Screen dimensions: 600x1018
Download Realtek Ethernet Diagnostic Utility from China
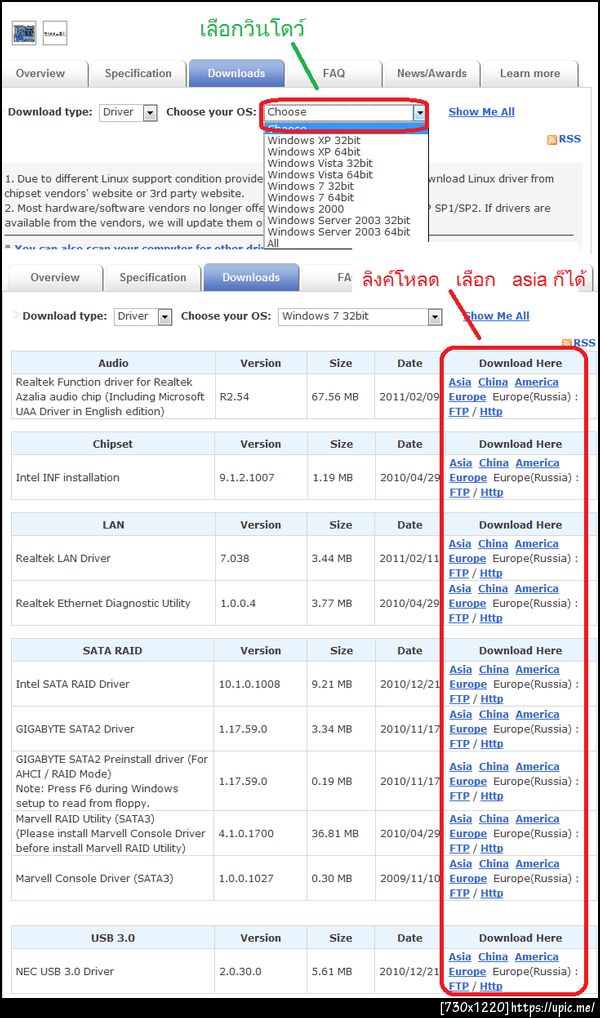494,589
